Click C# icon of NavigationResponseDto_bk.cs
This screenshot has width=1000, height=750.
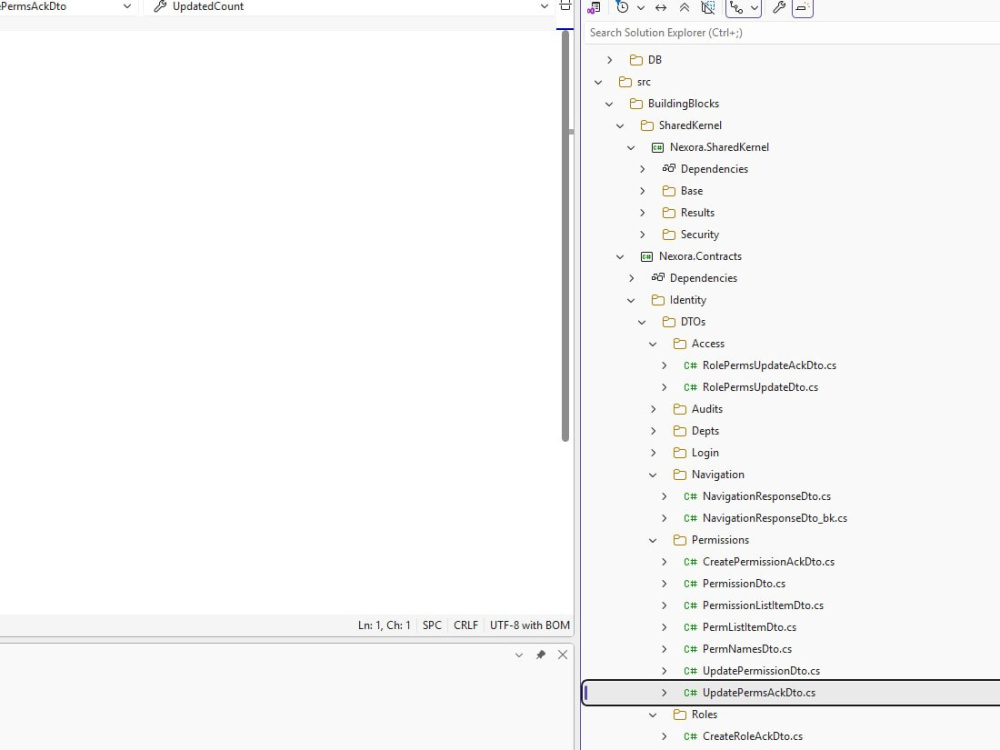690,518
